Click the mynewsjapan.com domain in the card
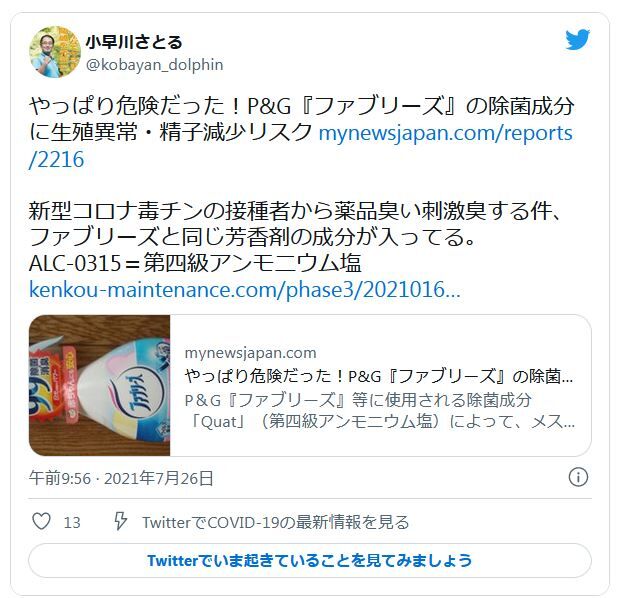The height and width of the screenshot is (598, 620). click(250, 353)
